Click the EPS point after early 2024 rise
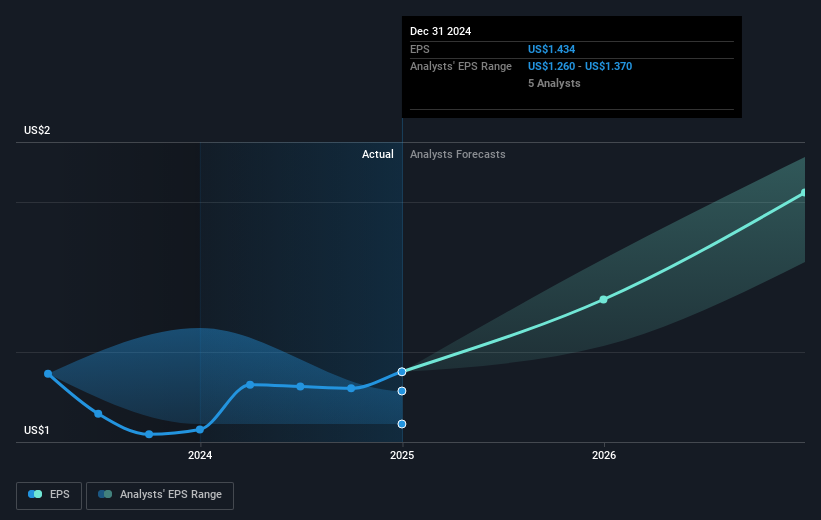Image resolution: width=821 pixels, height=520 pixels. [x=250, y=385]
